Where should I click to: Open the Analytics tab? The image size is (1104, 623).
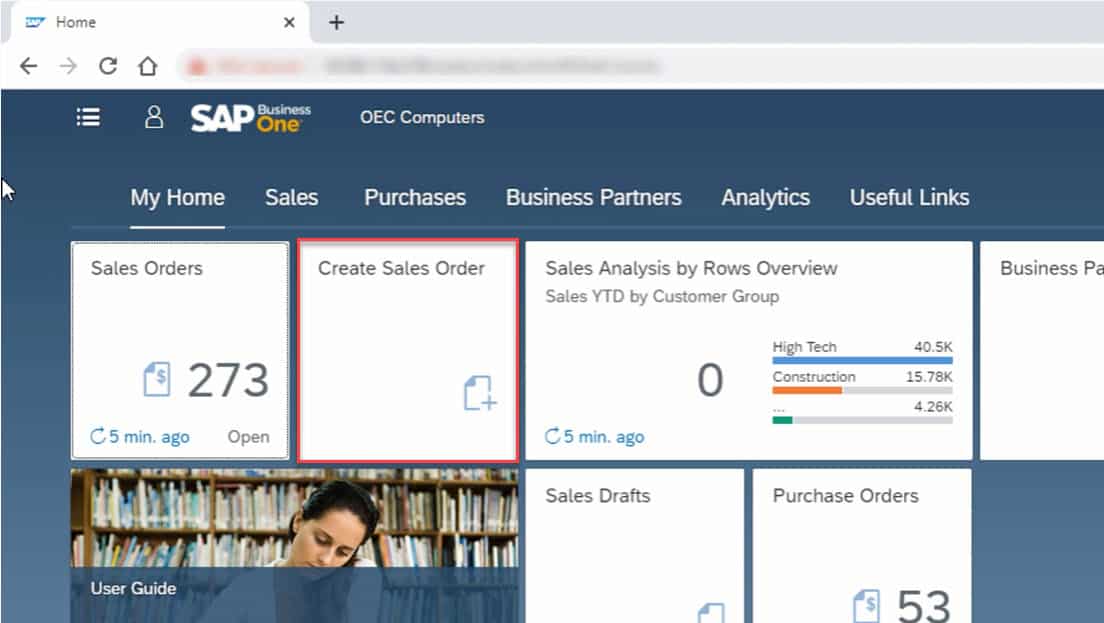point(765,197)
